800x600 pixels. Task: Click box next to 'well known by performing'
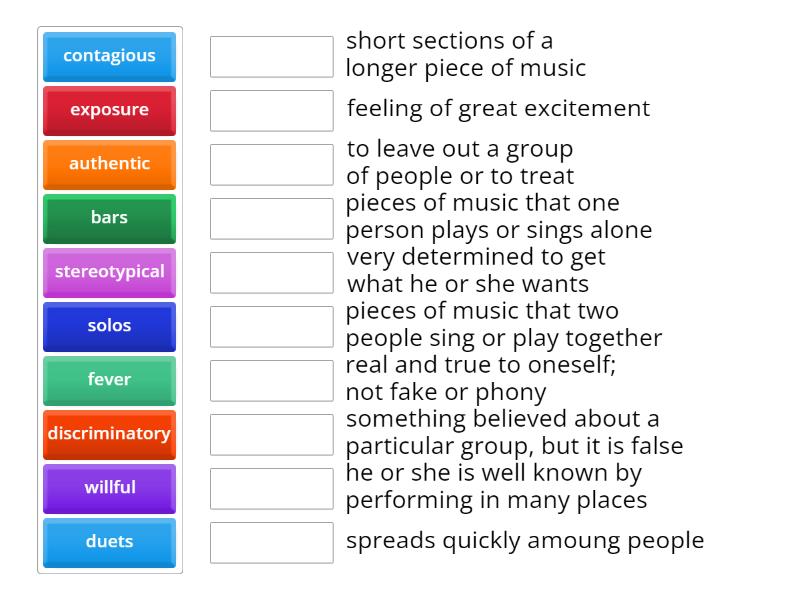click(x=271, y=489)
